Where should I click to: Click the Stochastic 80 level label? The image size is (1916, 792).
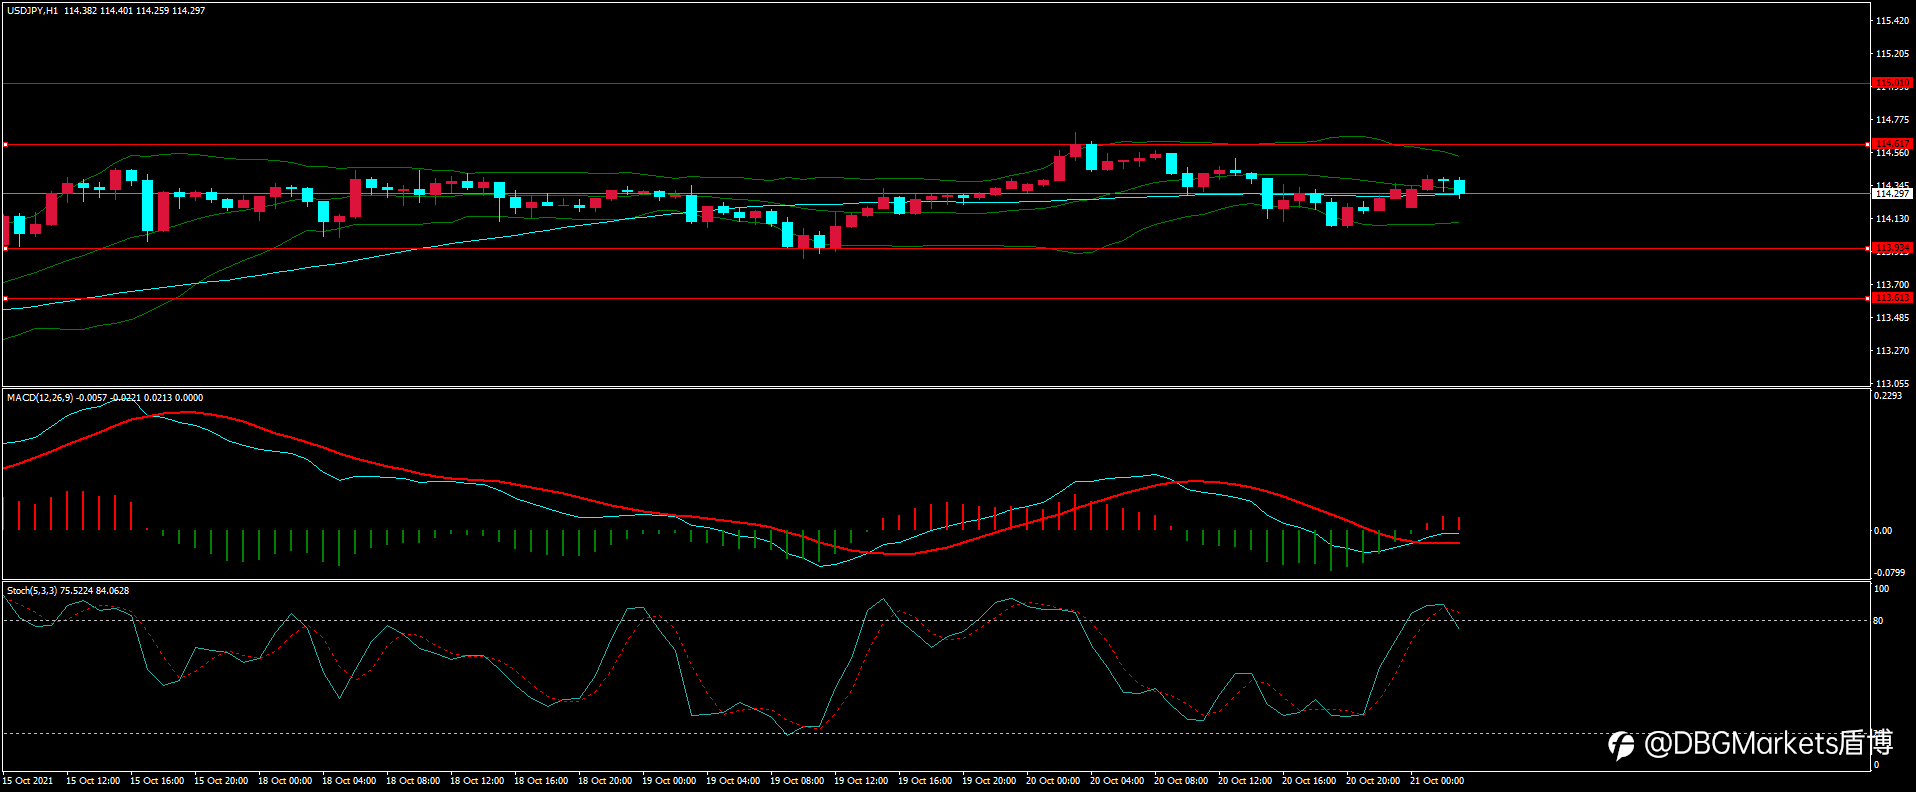[x=1878, y=621]
